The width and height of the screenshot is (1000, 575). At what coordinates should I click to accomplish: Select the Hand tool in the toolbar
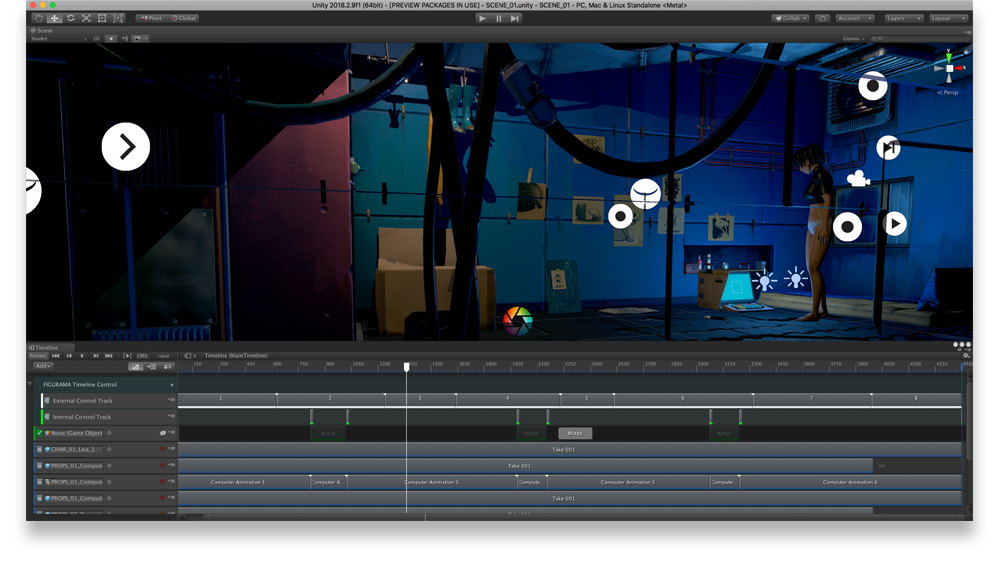point(38,18)
